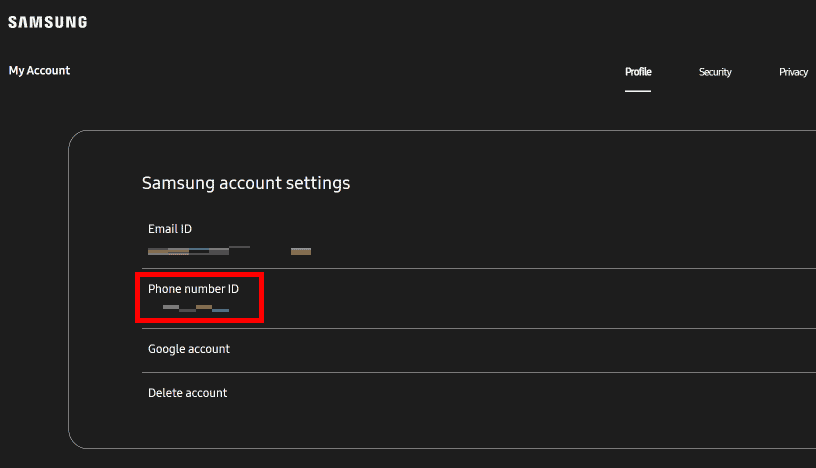Switch to the Security tab
This screenshot has width=816, height=468.
point(715,72)
